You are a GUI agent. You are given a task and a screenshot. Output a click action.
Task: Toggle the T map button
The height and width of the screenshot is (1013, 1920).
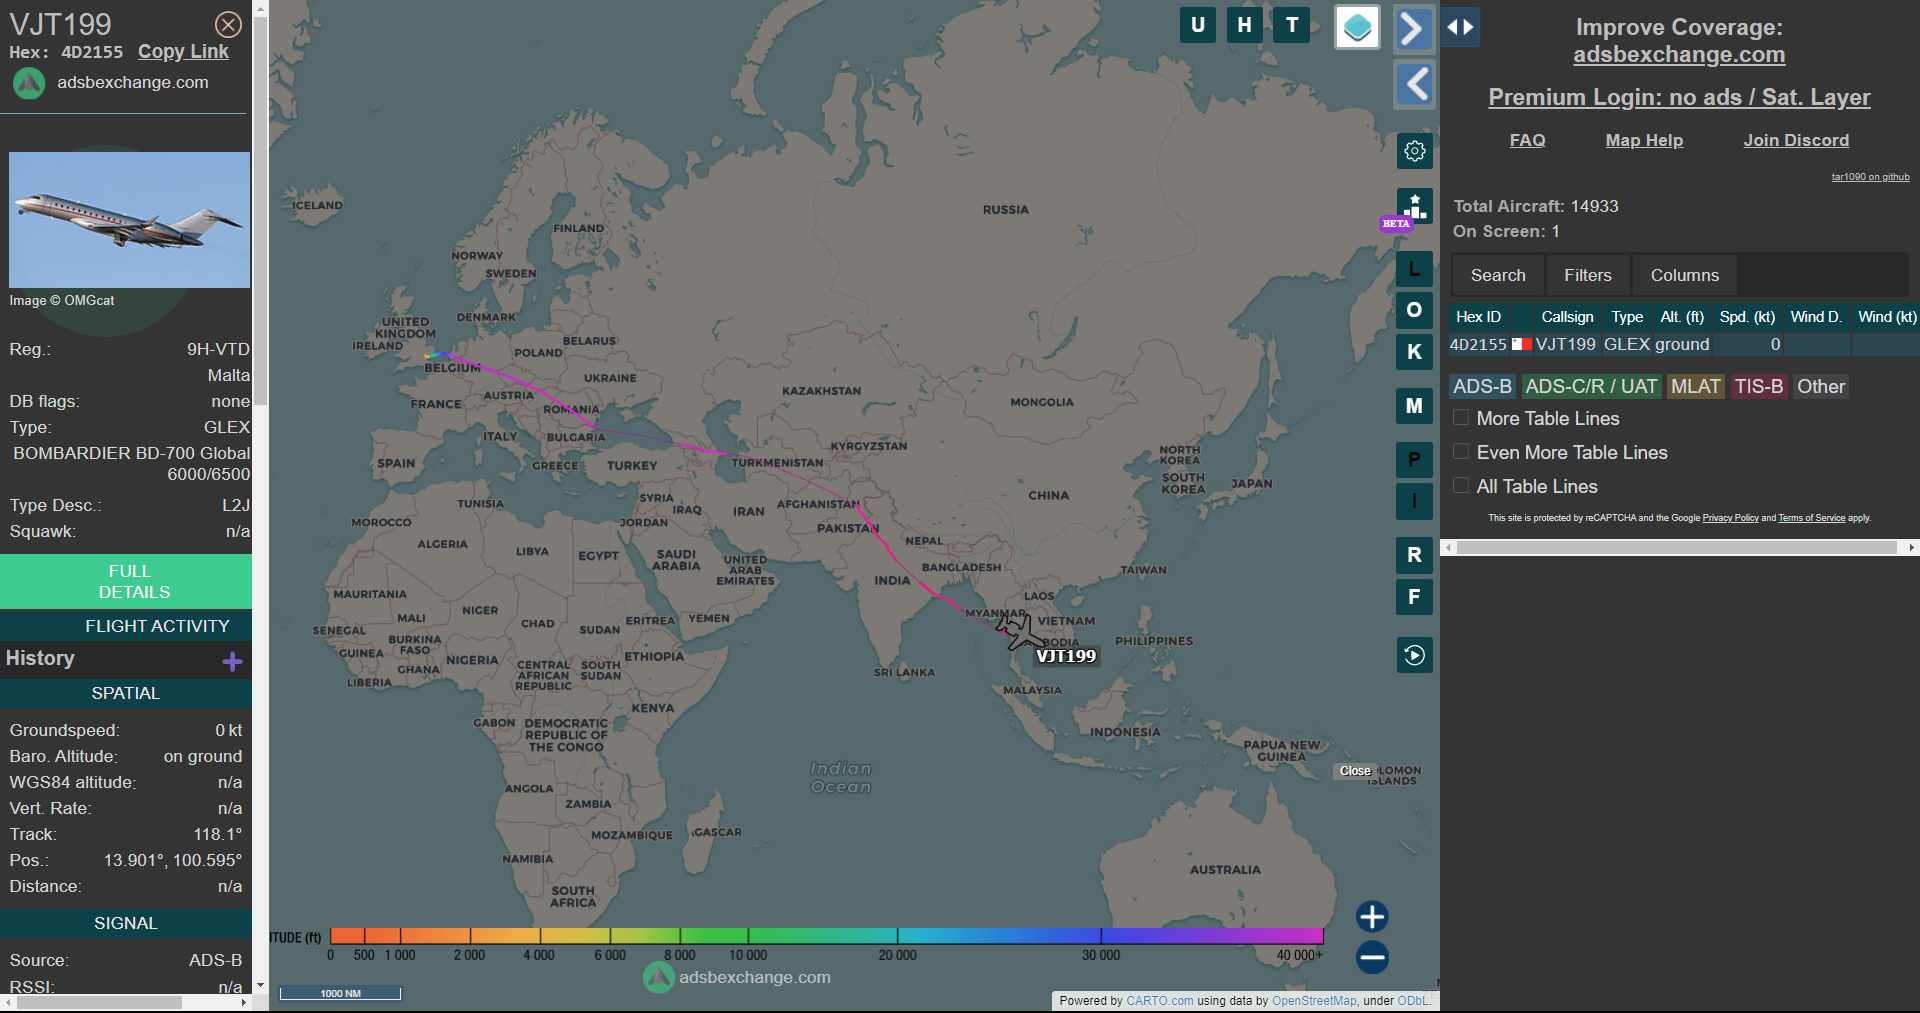1292,25
